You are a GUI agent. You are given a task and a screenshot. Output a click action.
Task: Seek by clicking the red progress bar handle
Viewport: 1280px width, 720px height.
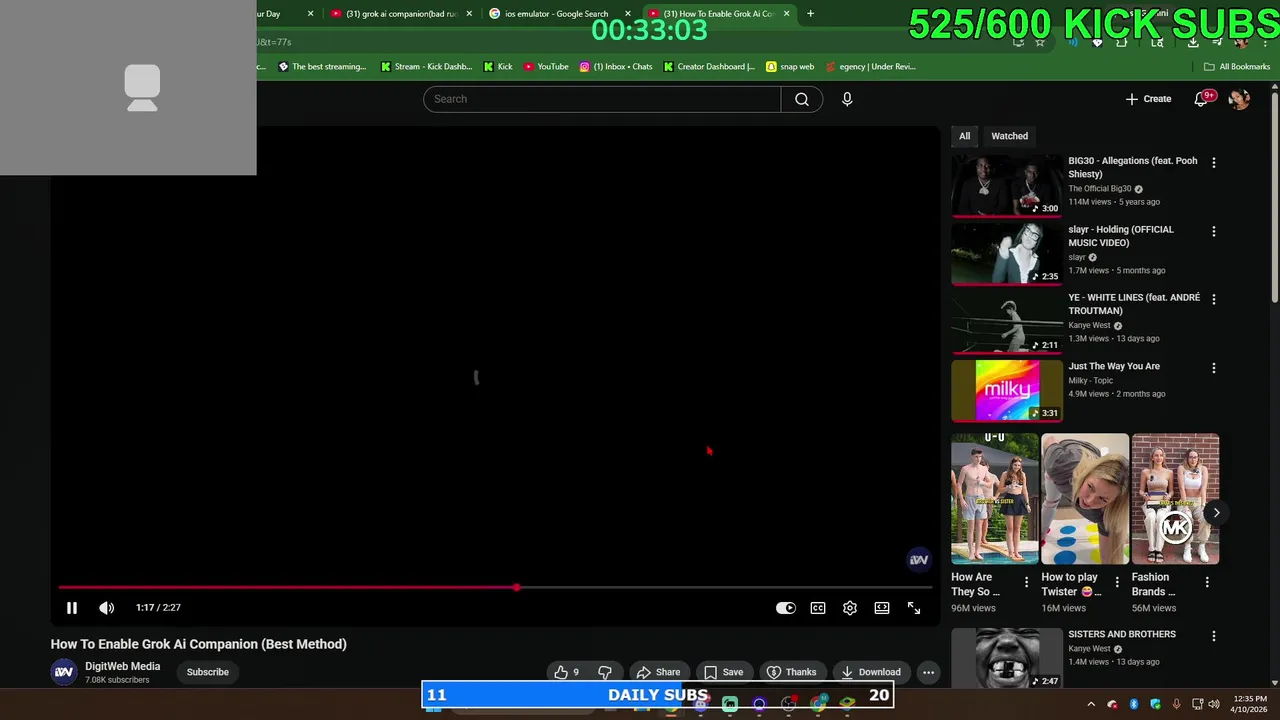[516, 587]
